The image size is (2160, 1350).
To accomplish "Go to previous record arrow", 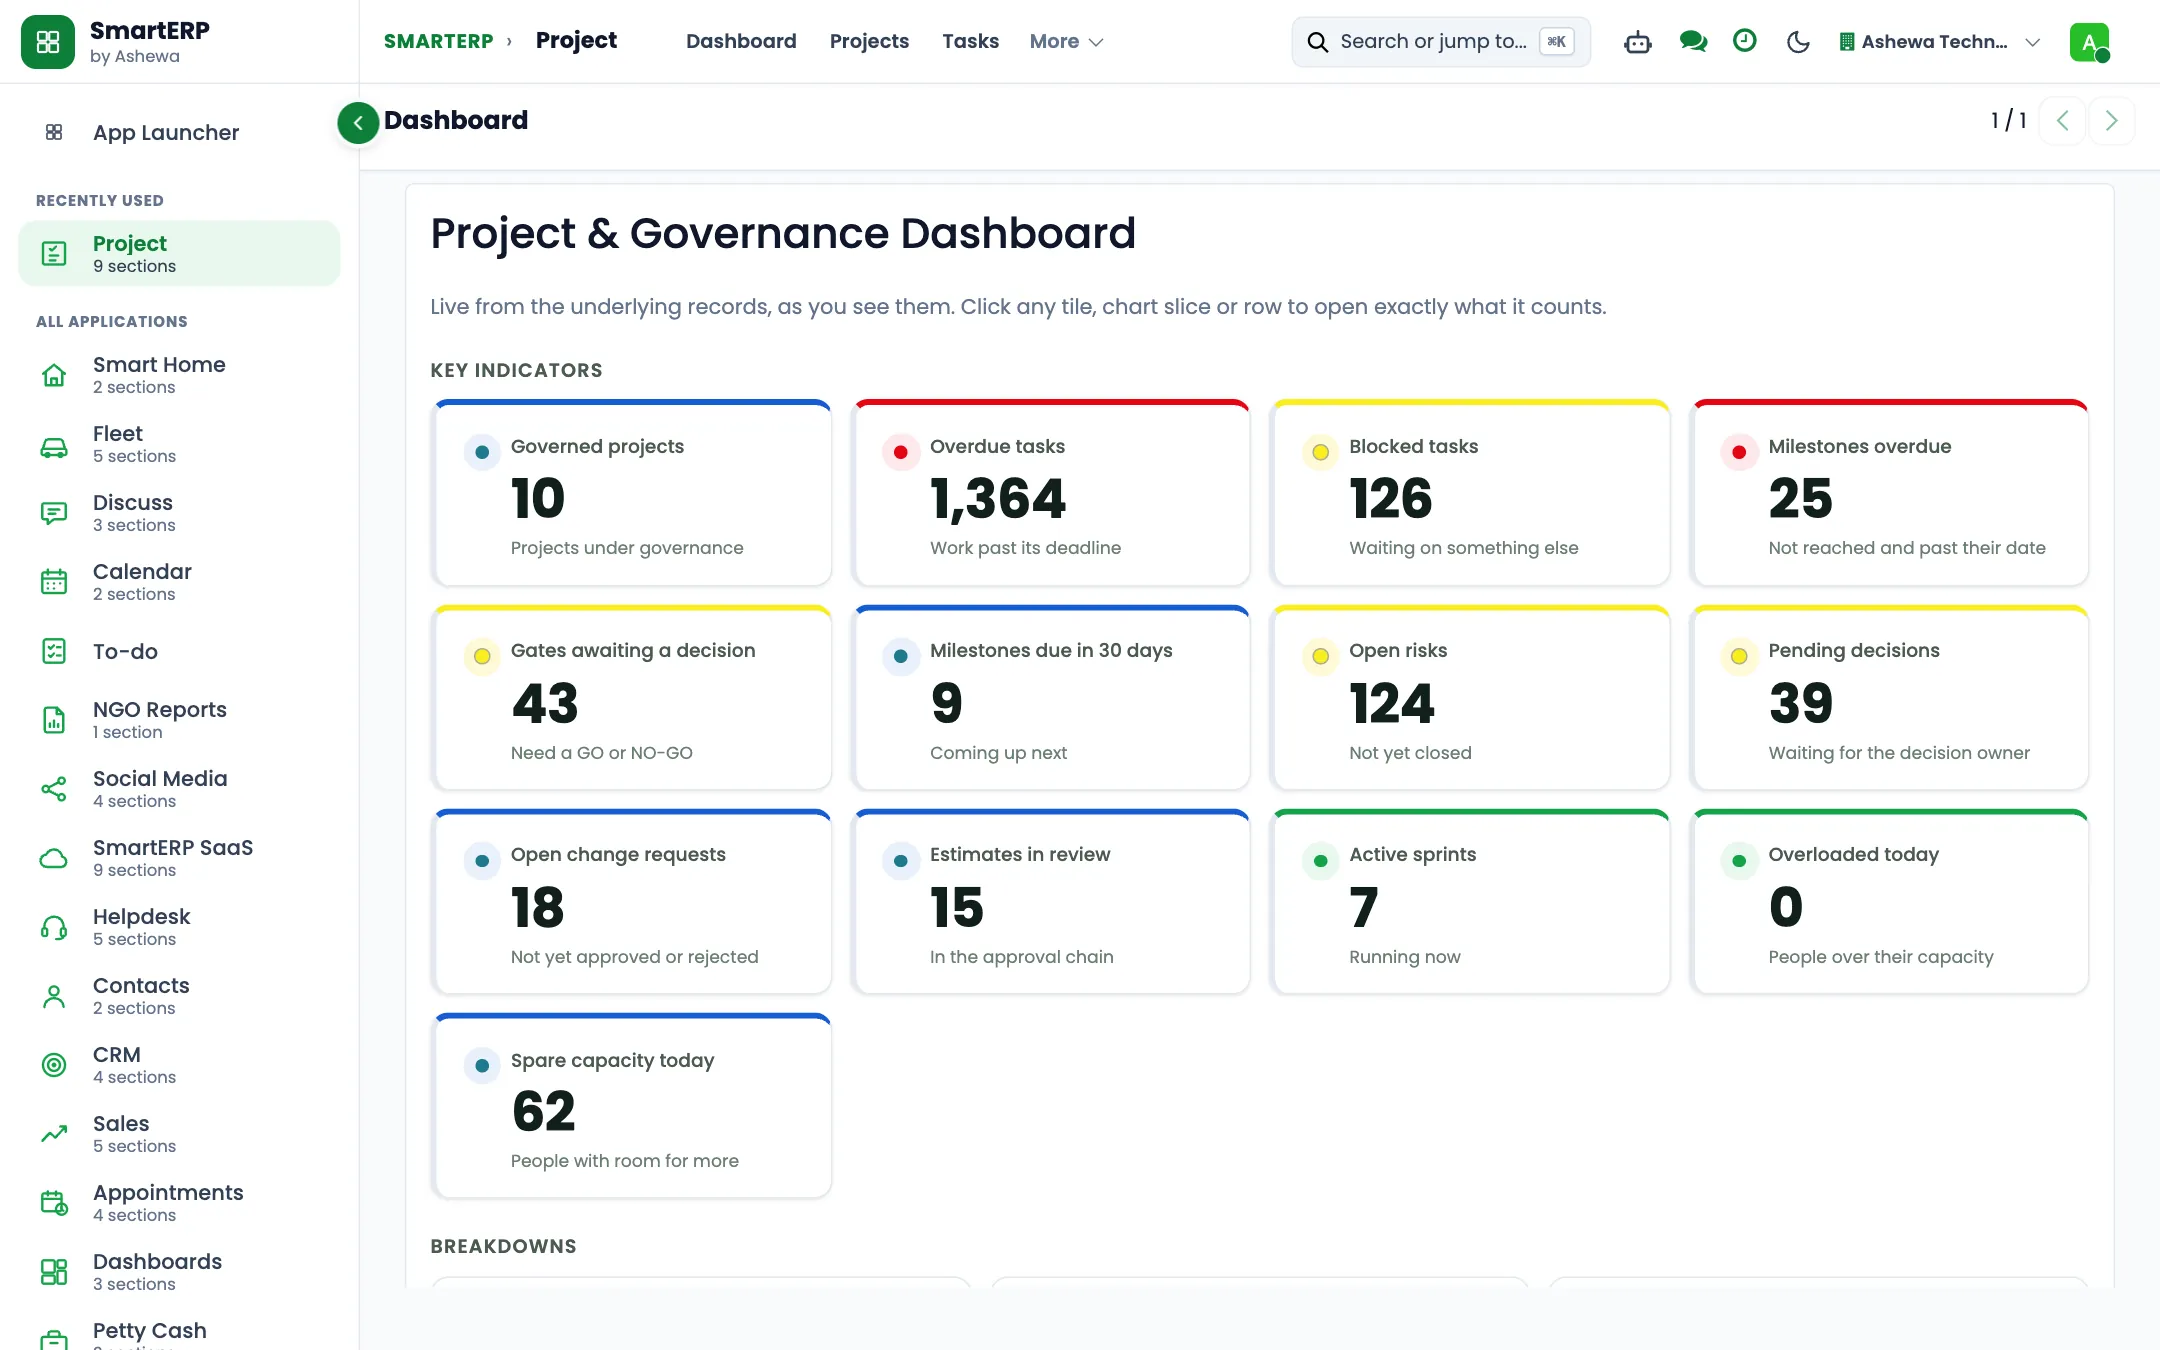I will pyautogui.click(x=2062, y=121).
